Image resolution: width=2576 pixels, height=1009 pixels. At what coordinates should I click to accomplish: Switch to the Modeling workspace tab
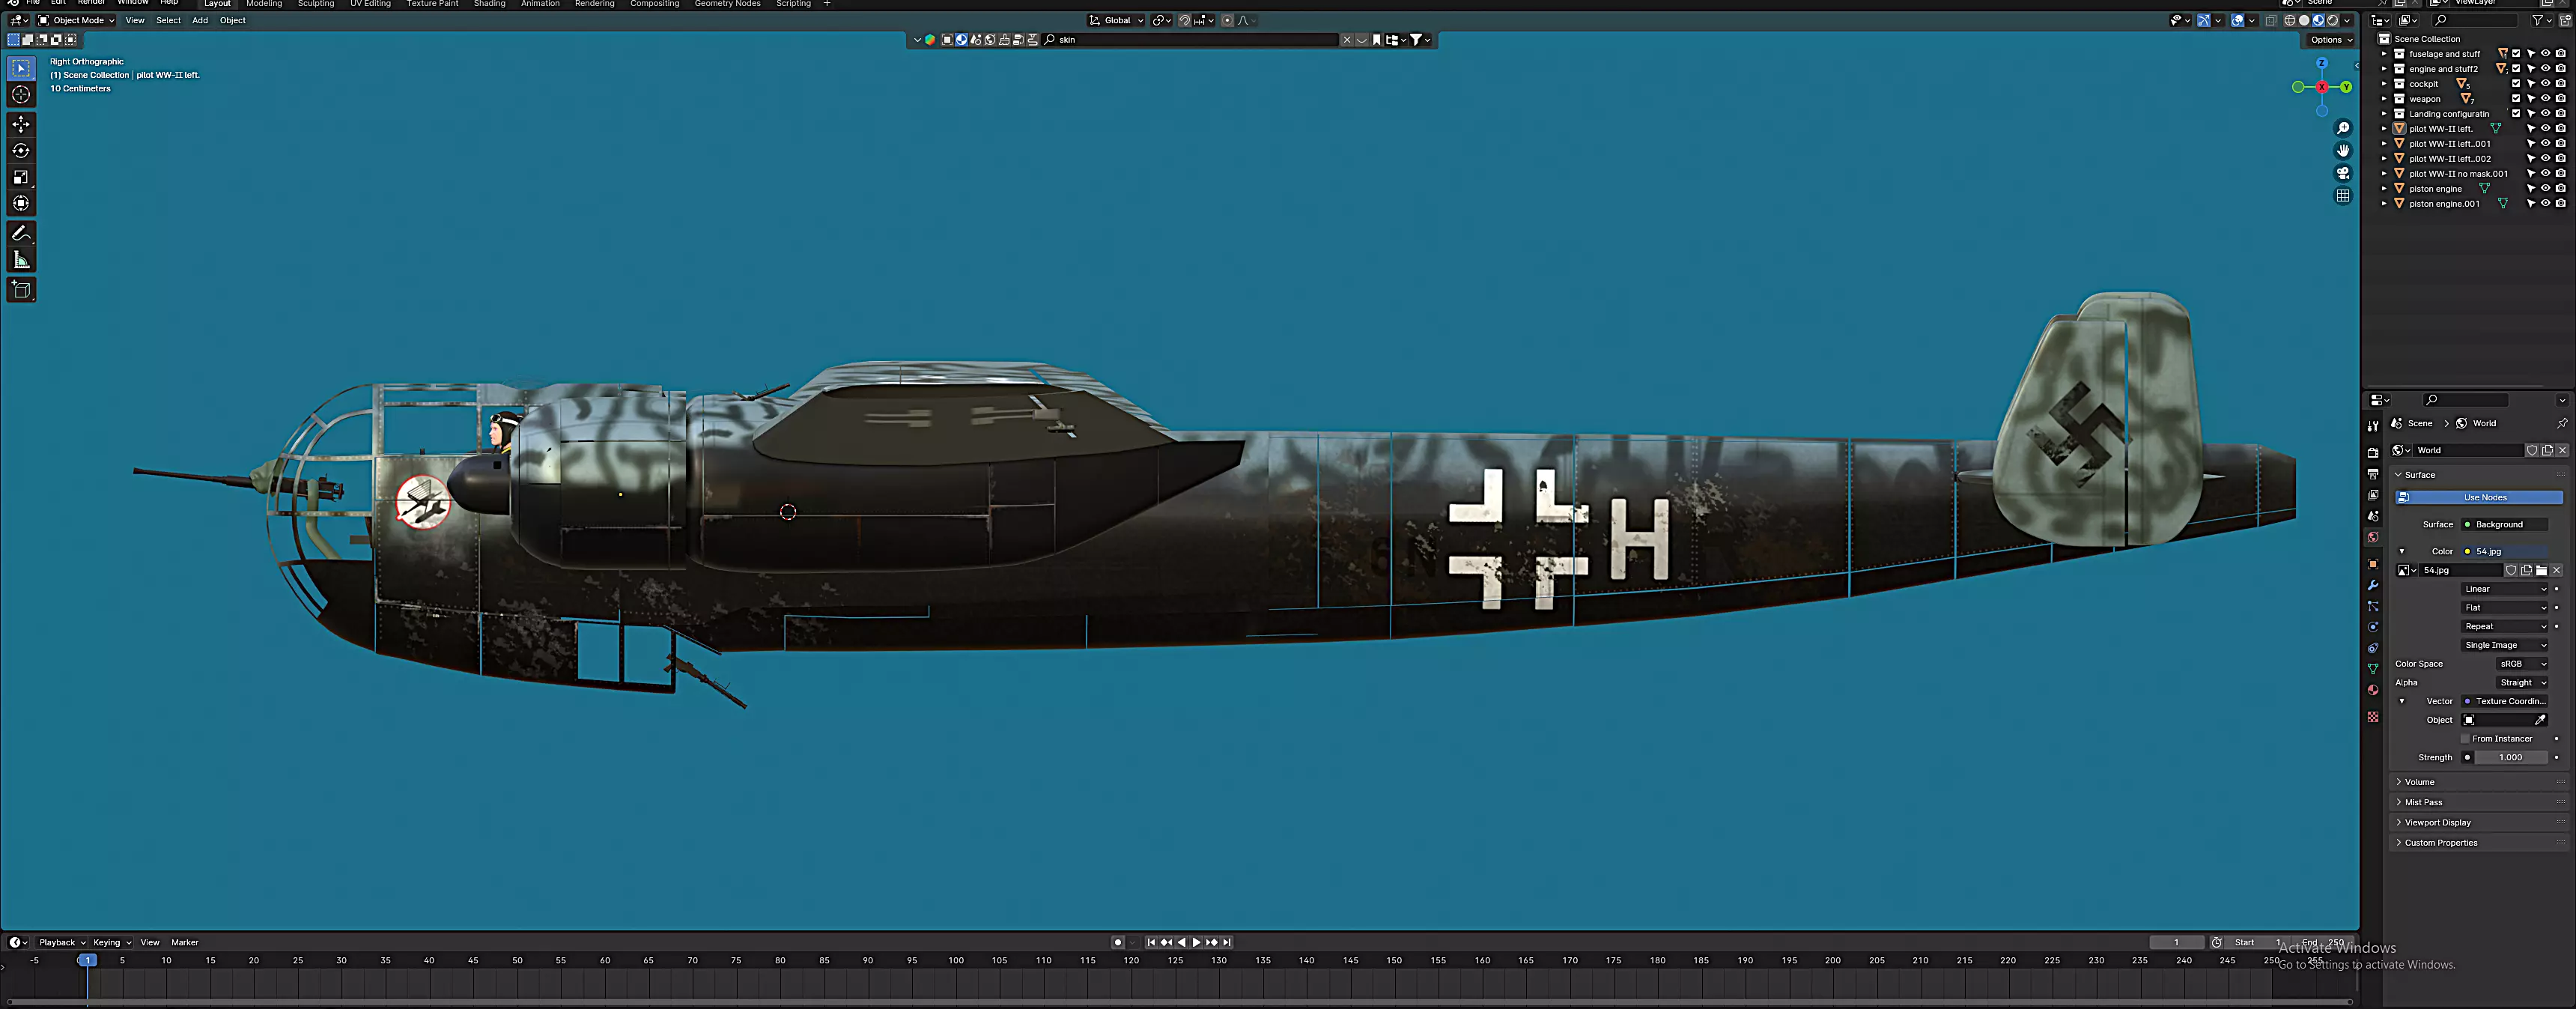click(264, 4)
